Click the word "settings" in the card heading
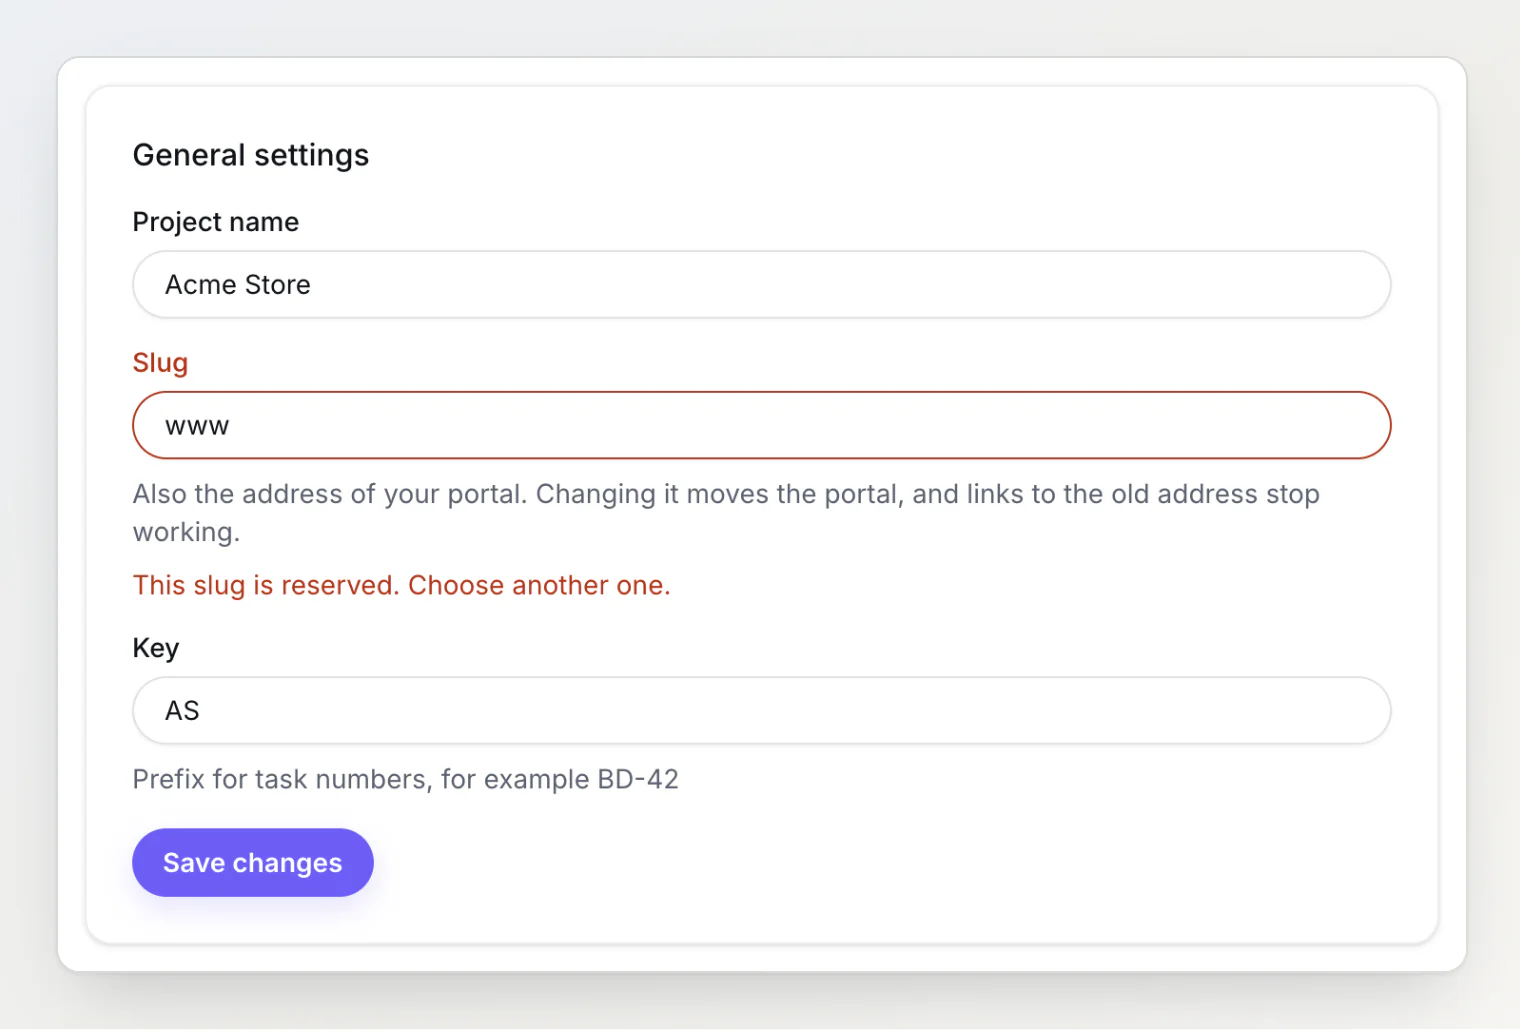Screen dimensions: 1520x1030 pos(312,156)
